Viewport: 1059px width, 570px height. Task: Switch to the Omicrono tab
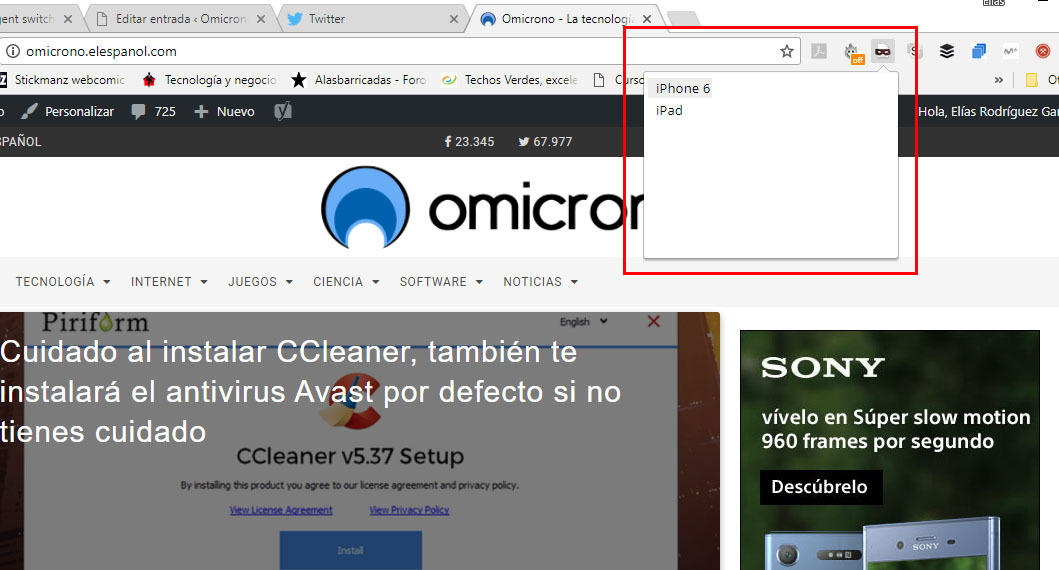click(566, 19)
